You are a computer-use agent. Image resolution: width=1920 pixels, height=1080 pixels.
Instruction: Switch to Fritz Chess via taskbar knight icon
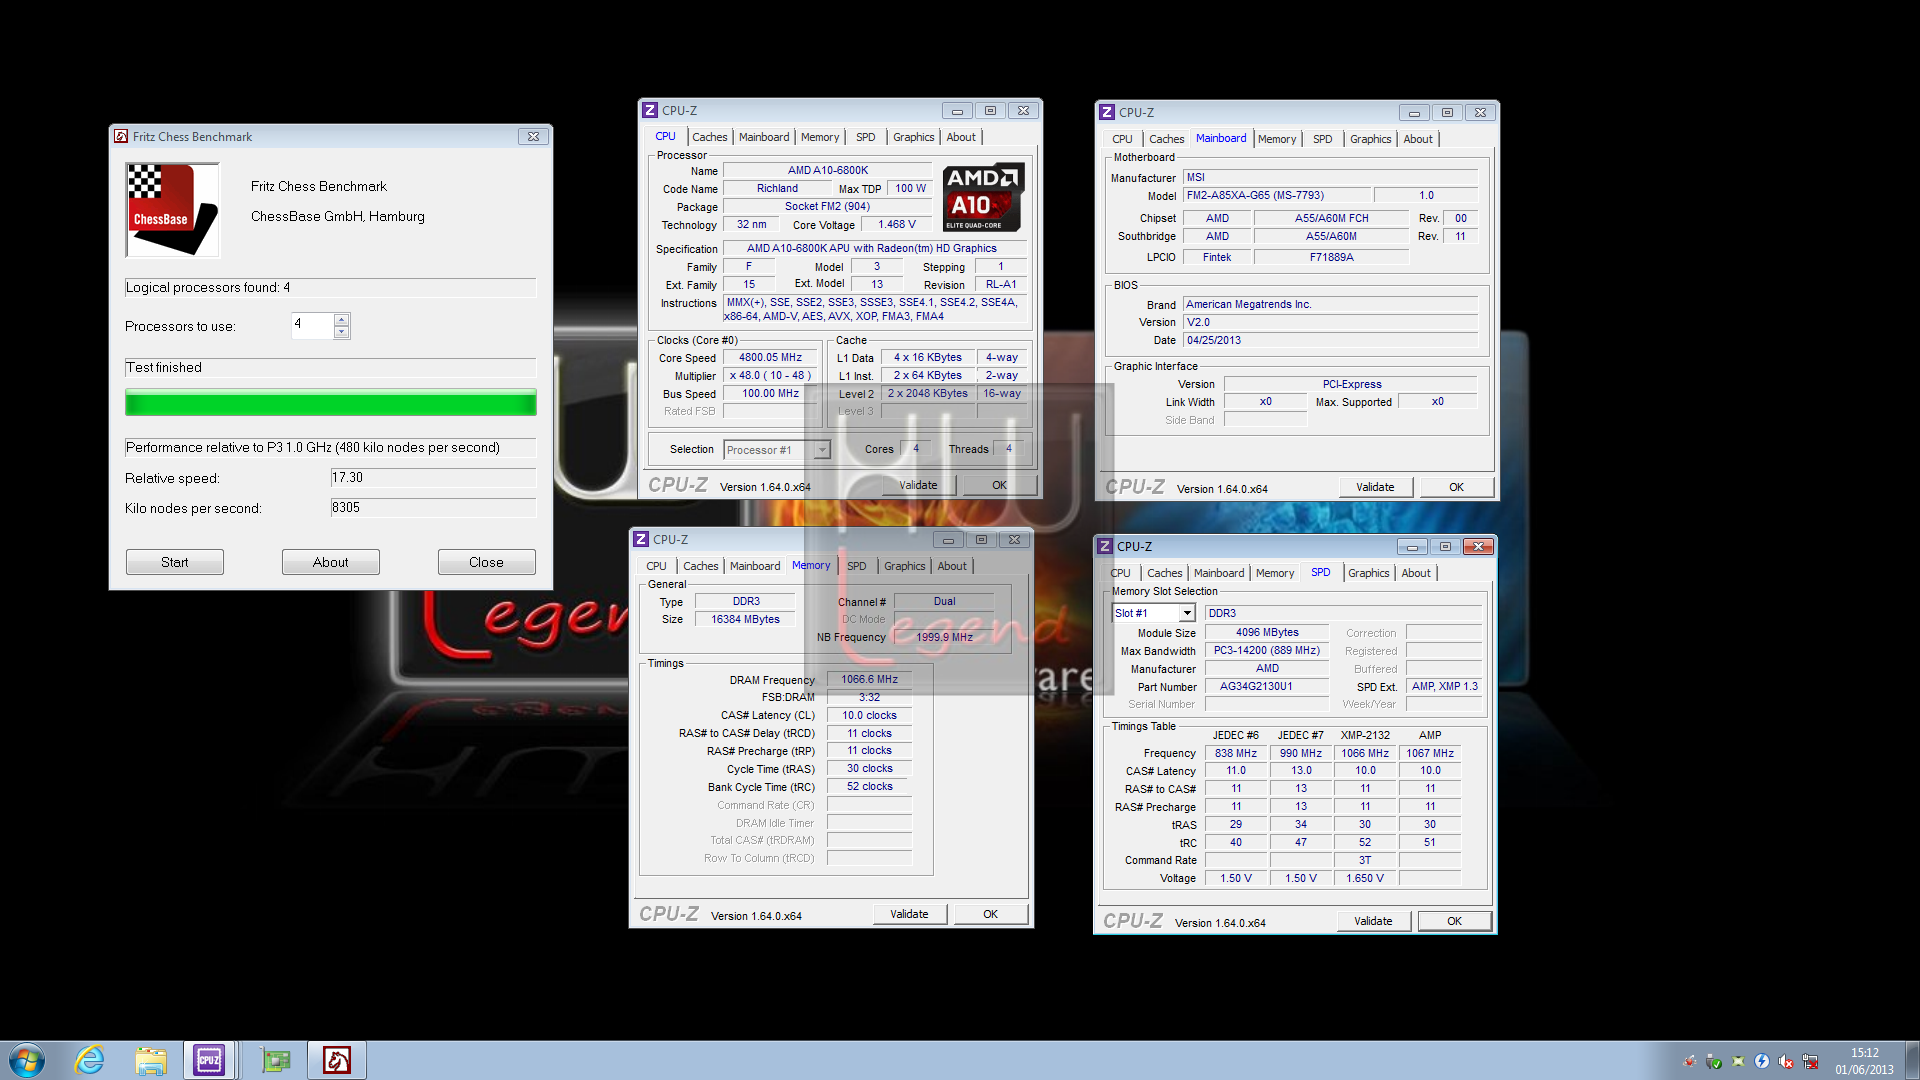coord(337,1060)
